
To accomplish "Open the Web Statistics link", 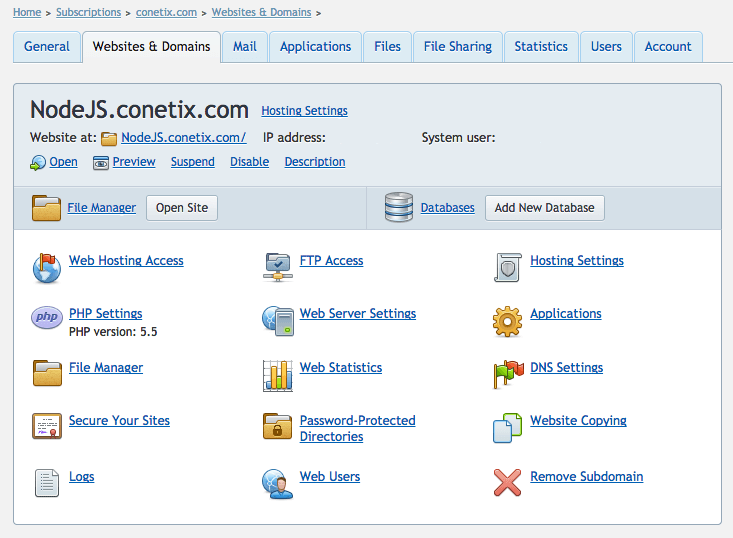I will [341, 367].
